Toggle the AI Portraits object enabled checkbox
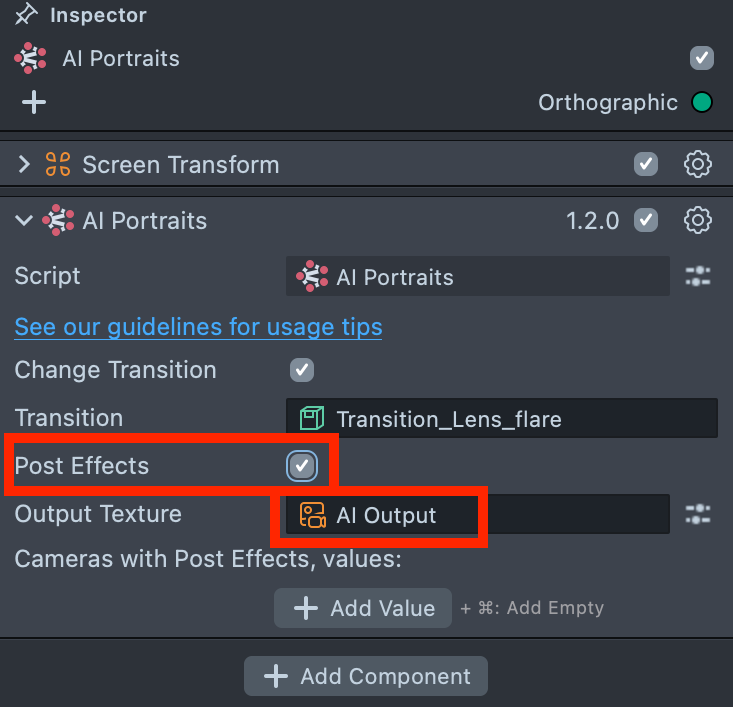 click(x=702, y=58)
